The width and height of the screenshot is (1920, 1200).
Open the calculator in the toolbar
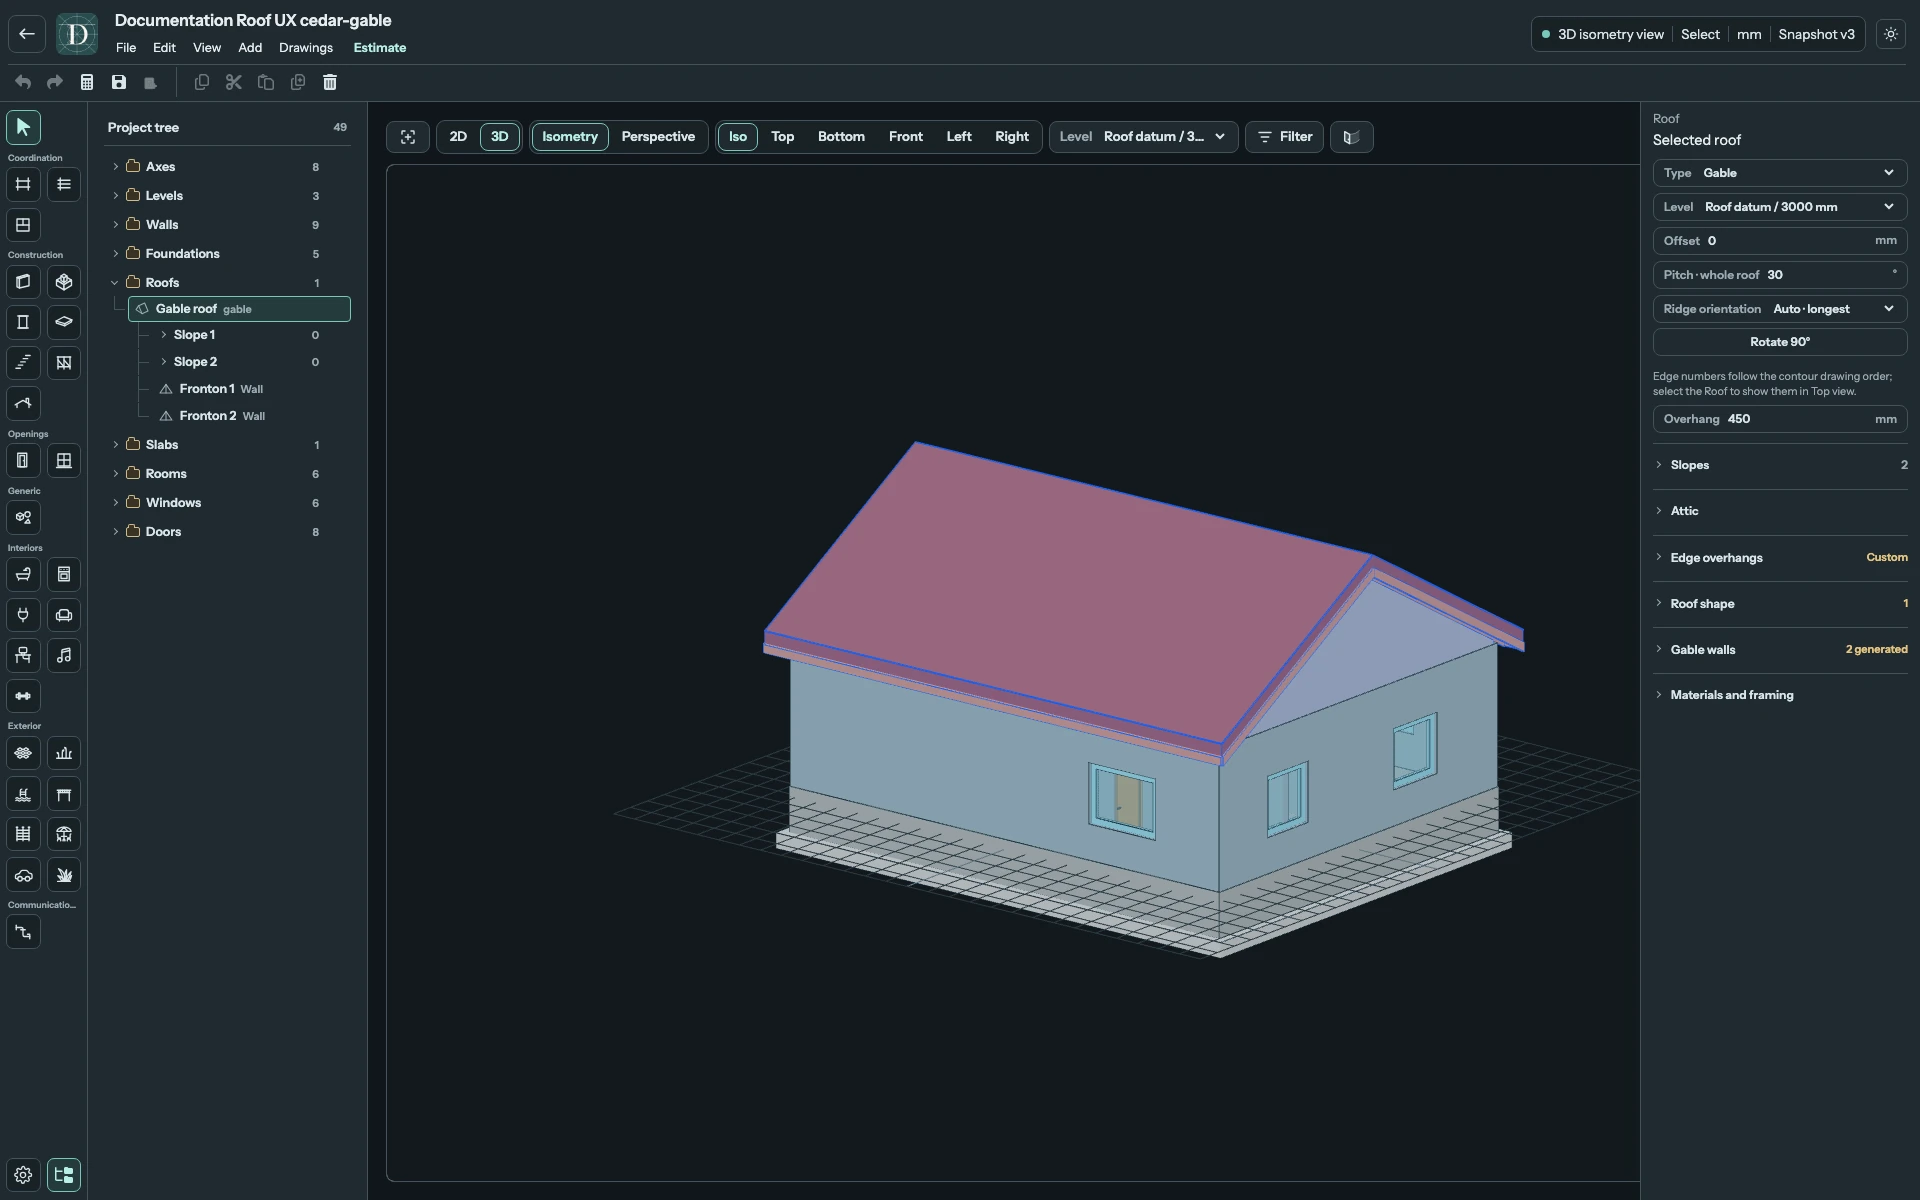coord(87,82)
